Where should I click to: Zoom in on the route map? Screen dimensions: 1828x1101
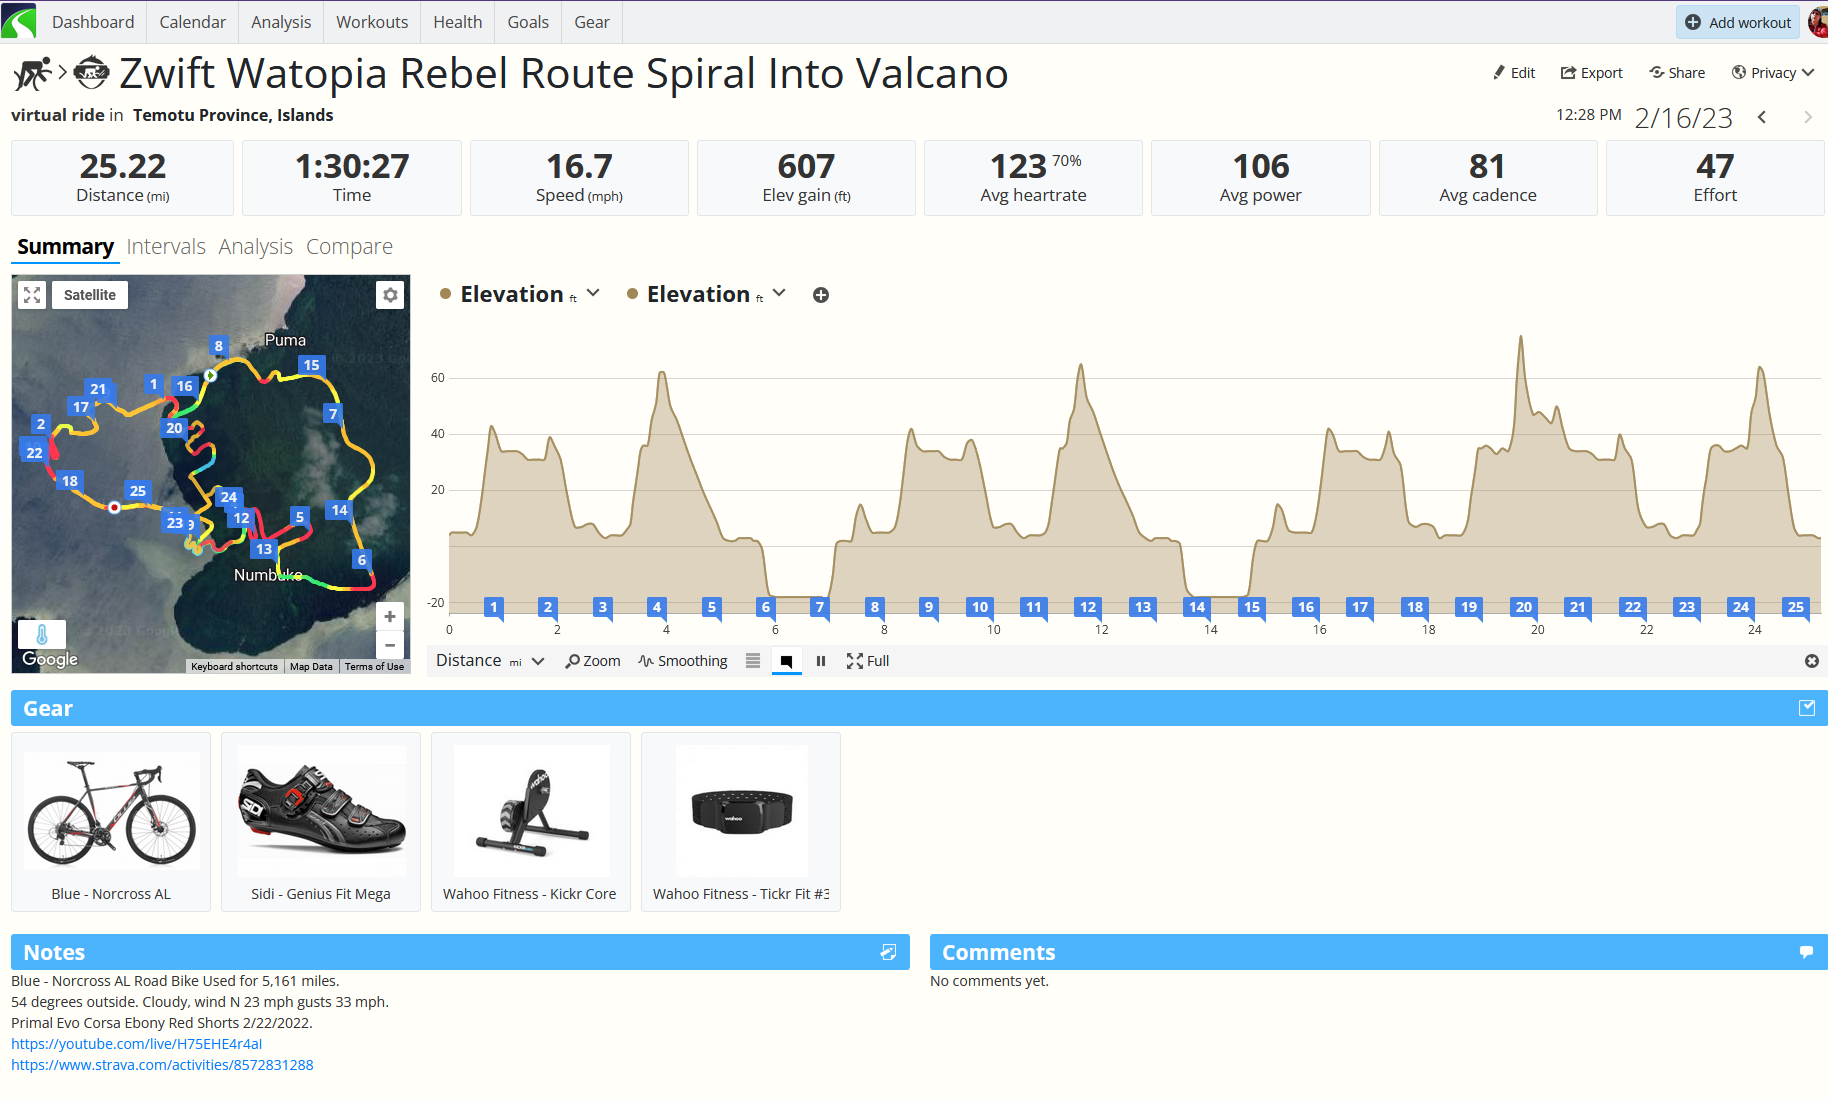point(390,617)
